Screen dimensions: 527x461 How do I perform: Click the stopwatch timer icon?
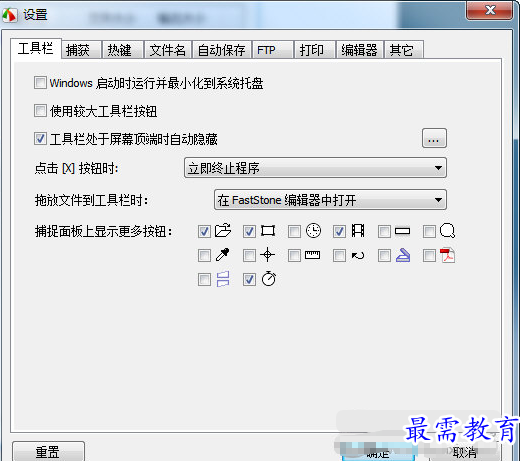click(269, 279)
